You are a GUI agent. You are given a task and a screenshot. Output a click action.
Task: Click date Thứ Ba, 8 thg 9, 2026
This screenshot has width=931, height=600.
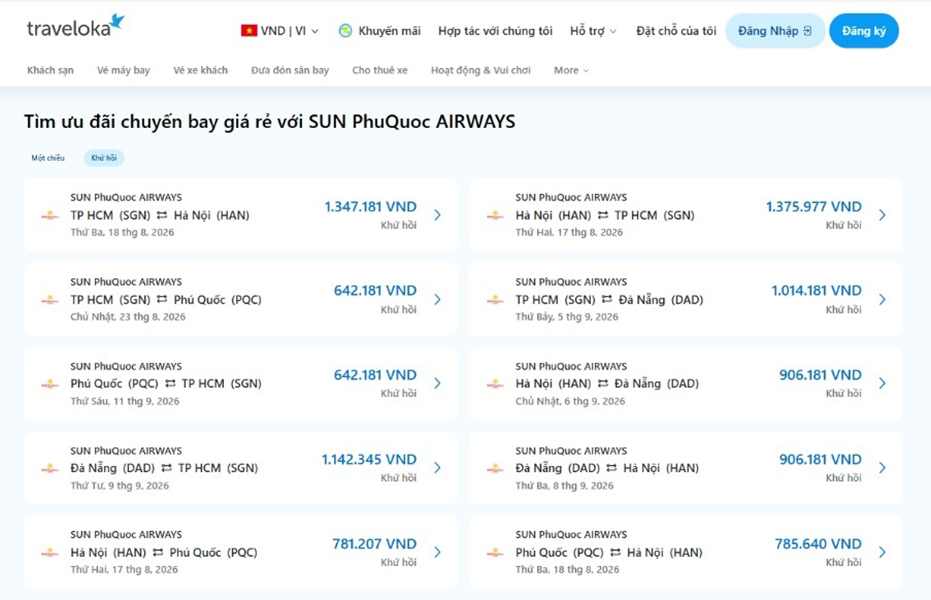click(564, 485)
